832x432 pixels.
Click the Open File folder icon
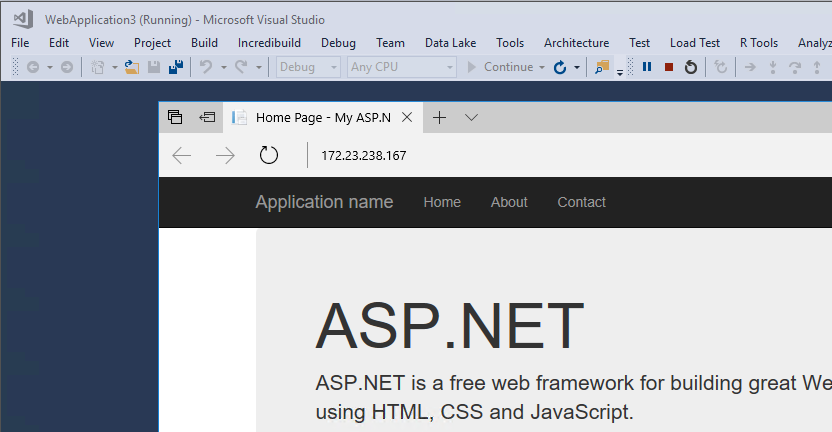132,67
